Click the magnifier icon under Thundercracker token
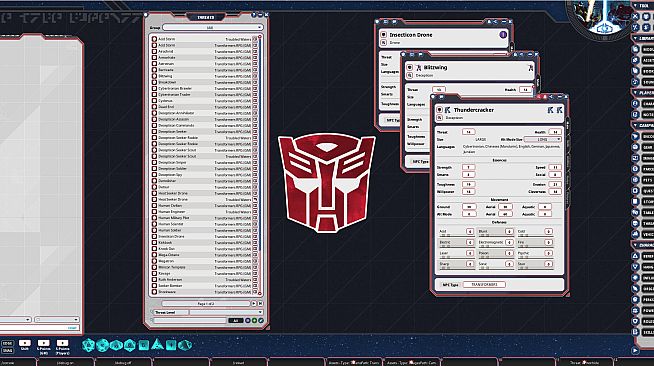Screen dimensions: 654x366 click(x=439, y=118)
